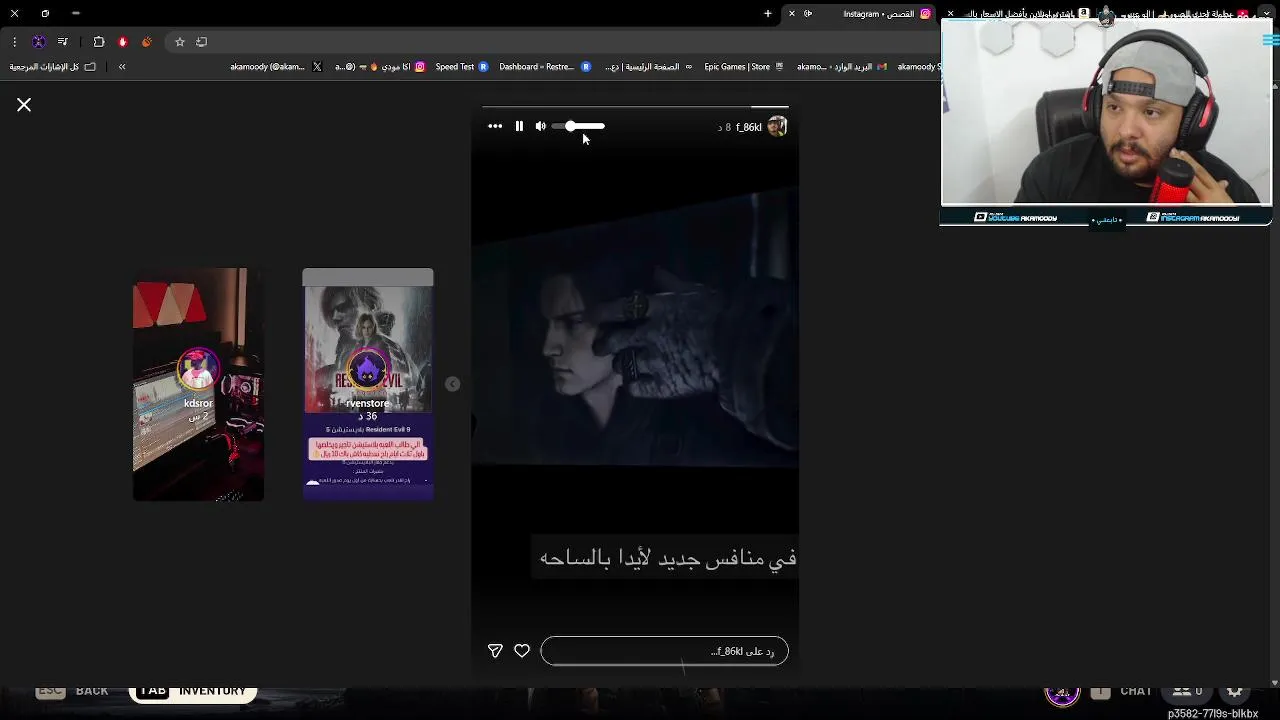Like the story with heart icon

(522, 651)
